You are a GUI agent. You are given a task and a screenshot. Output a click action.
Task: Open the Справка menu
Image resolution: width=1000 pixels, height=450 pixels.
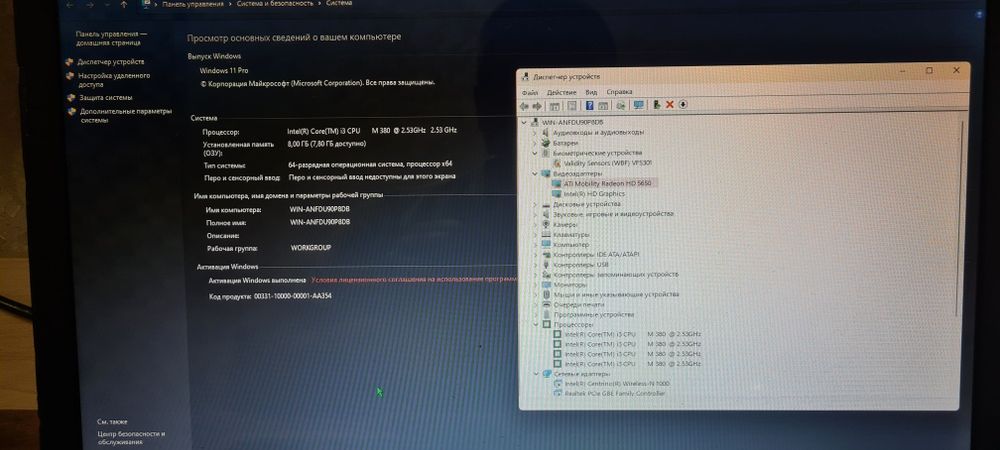point(619,92)
